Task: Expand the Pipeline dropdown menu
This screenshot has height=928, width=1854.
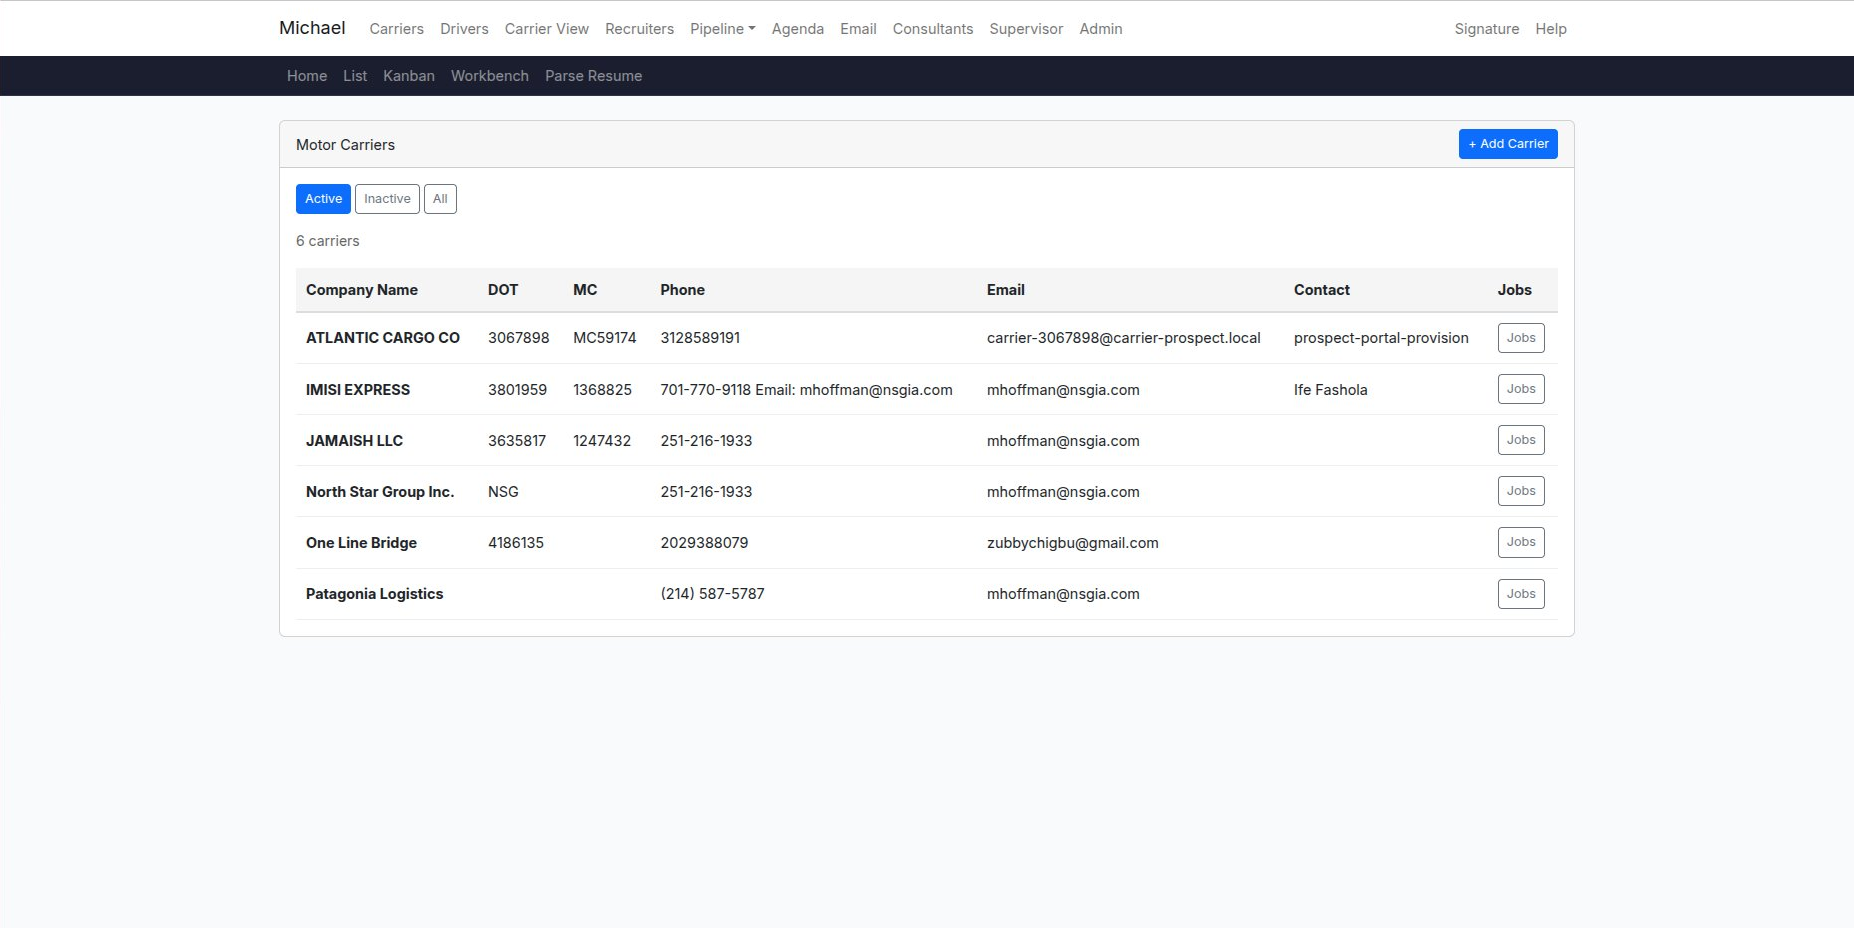Action: 722,29
